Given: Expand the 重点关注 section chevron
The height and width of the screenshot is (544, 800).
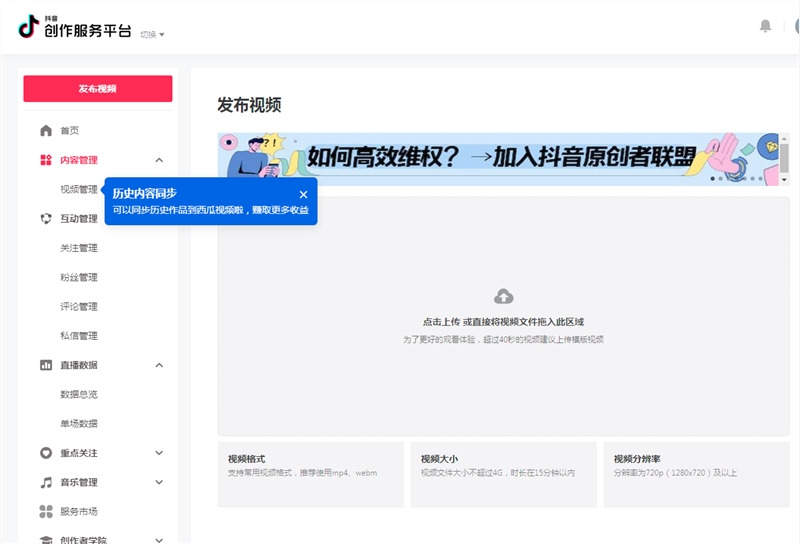Looking at the screenshot, I should [159, 453].
